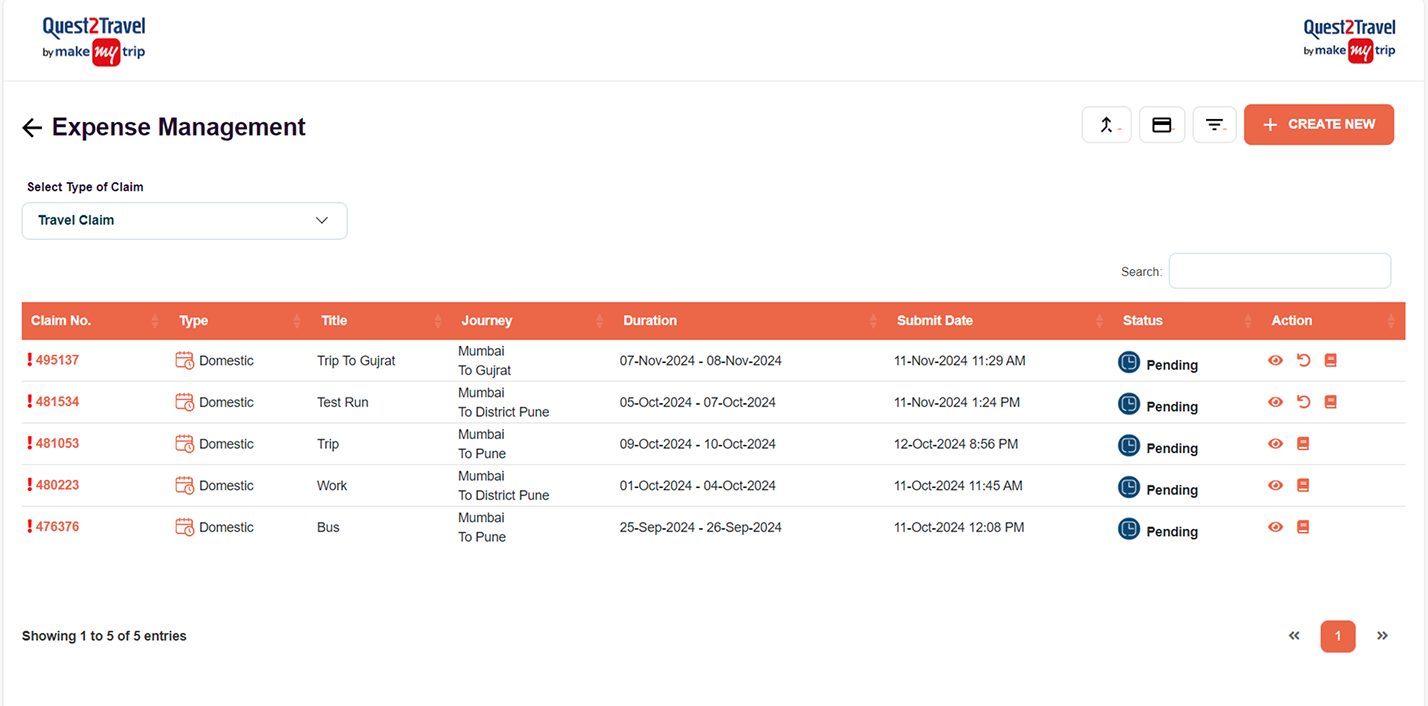This screenshot has height=706, width=1428.
Task: Click the Pending clock icon for claim 476376
Action: point(1129,530)
